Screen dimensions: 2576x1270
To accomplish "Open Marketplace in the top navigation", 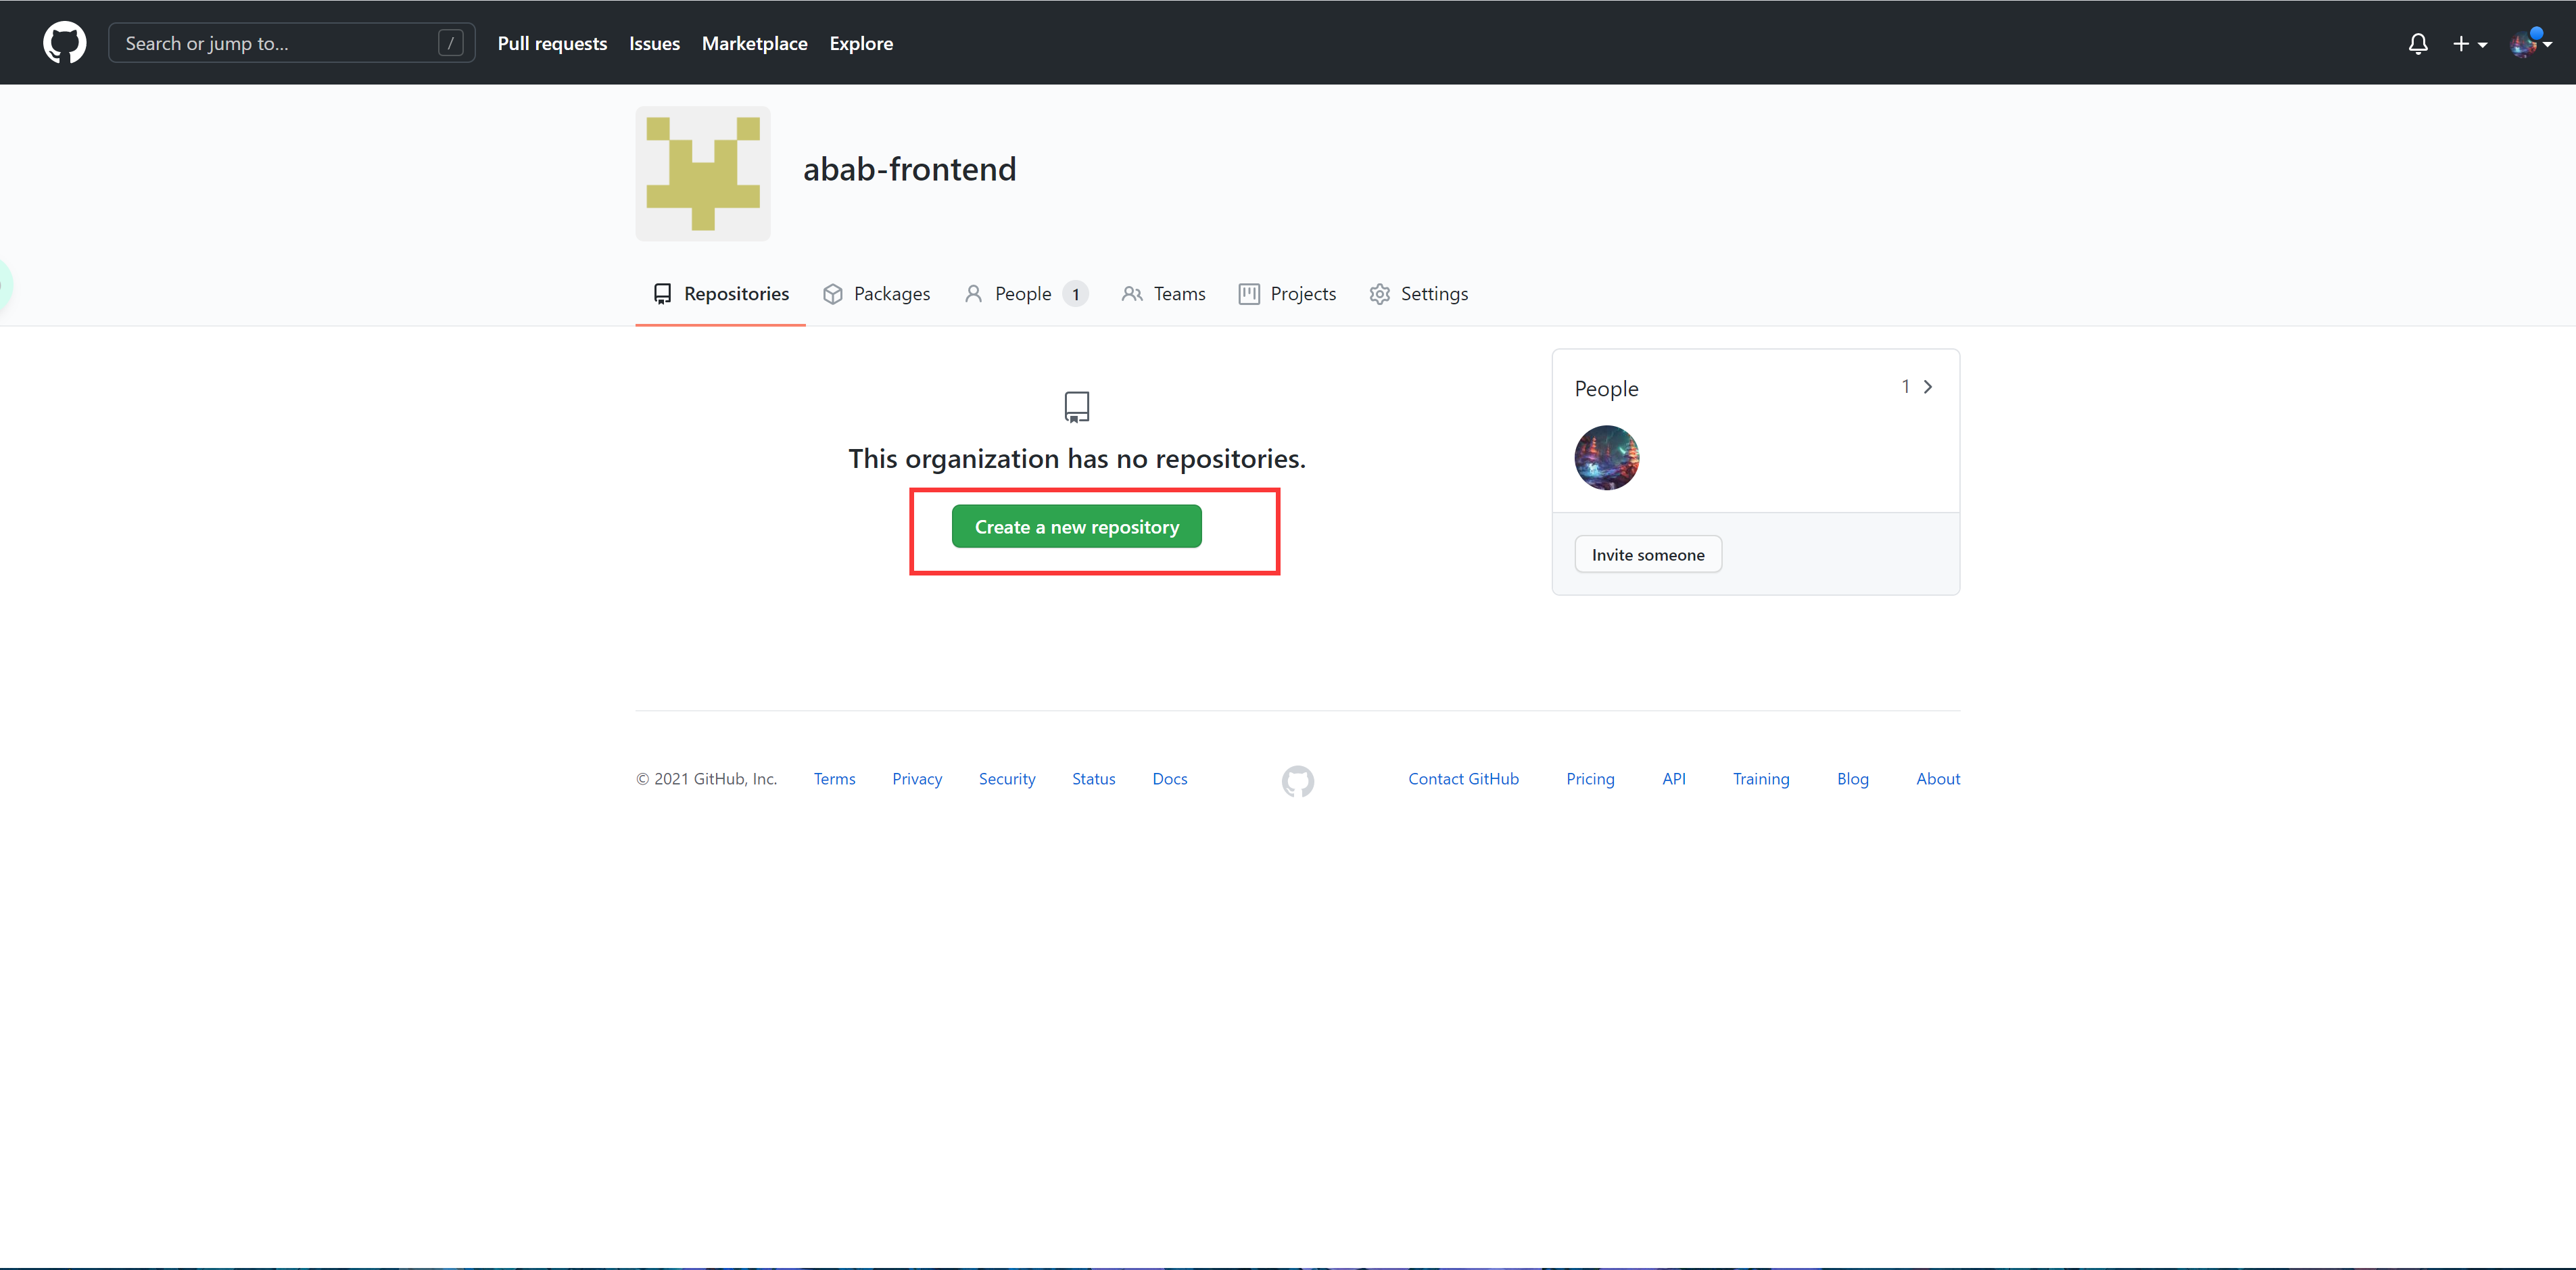I will (x=754, y=43).
